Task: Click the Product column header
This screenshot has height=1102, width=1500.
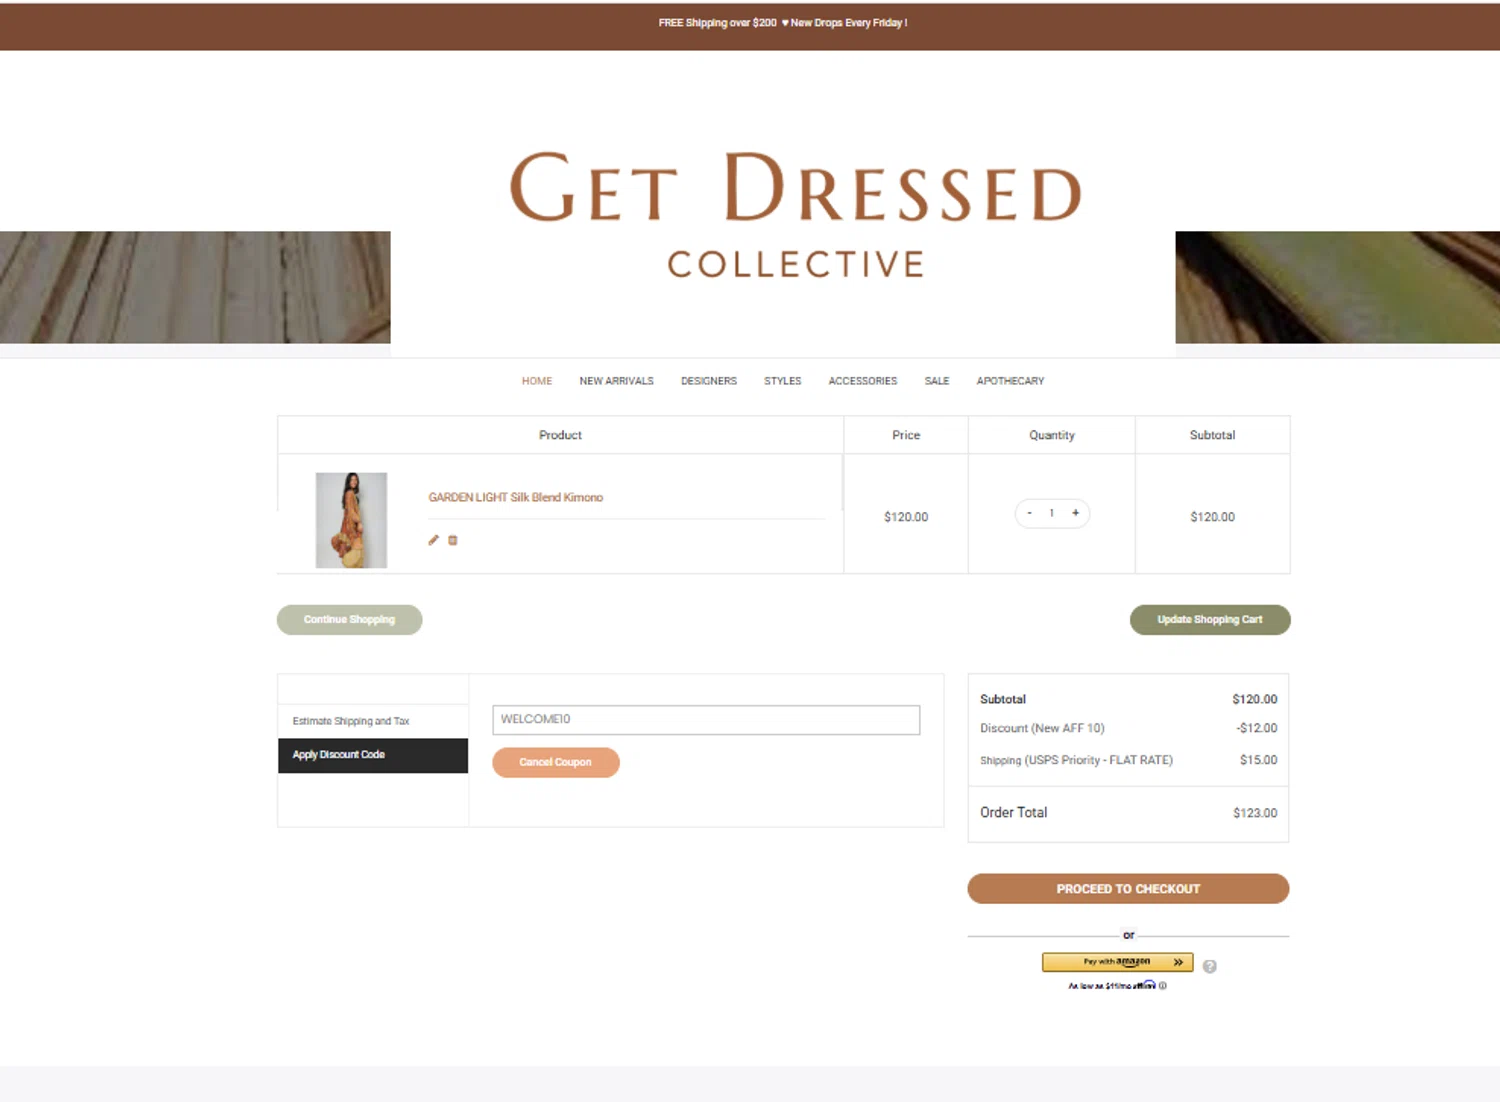Action: (560, 435)
